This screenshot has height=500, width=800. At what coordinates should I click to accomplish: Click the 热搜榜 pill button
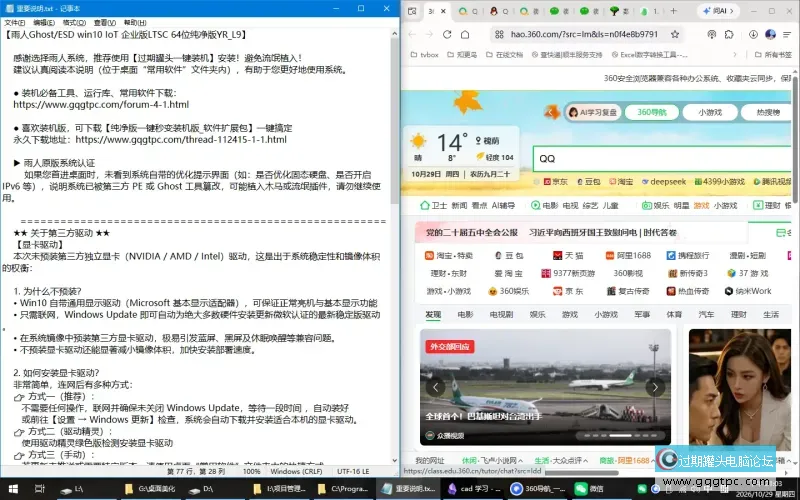pos(768,112)
